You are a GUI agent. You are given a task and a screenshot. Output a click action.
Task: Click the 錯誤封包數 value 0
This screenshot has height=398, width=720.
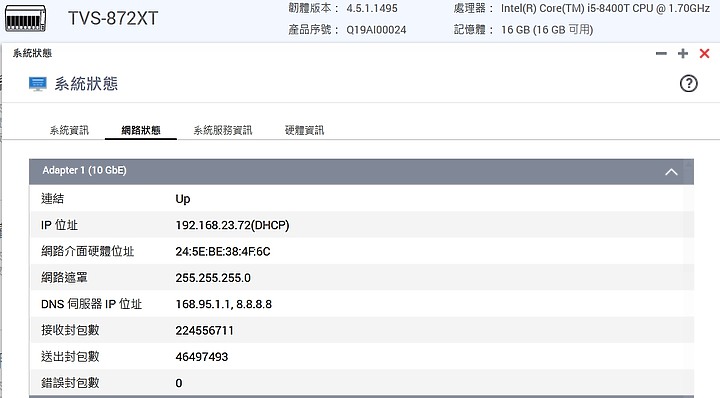coord(179,383)
